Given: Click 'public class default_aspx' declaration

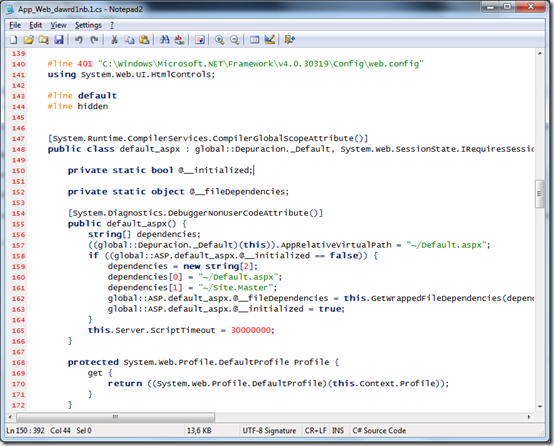Looking at the screenshot, I should [x=114, y=149].
